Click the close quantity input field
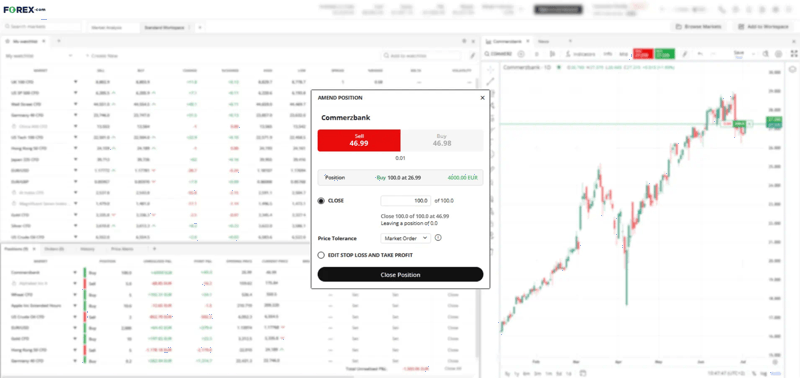 click(x=406, y=201)
